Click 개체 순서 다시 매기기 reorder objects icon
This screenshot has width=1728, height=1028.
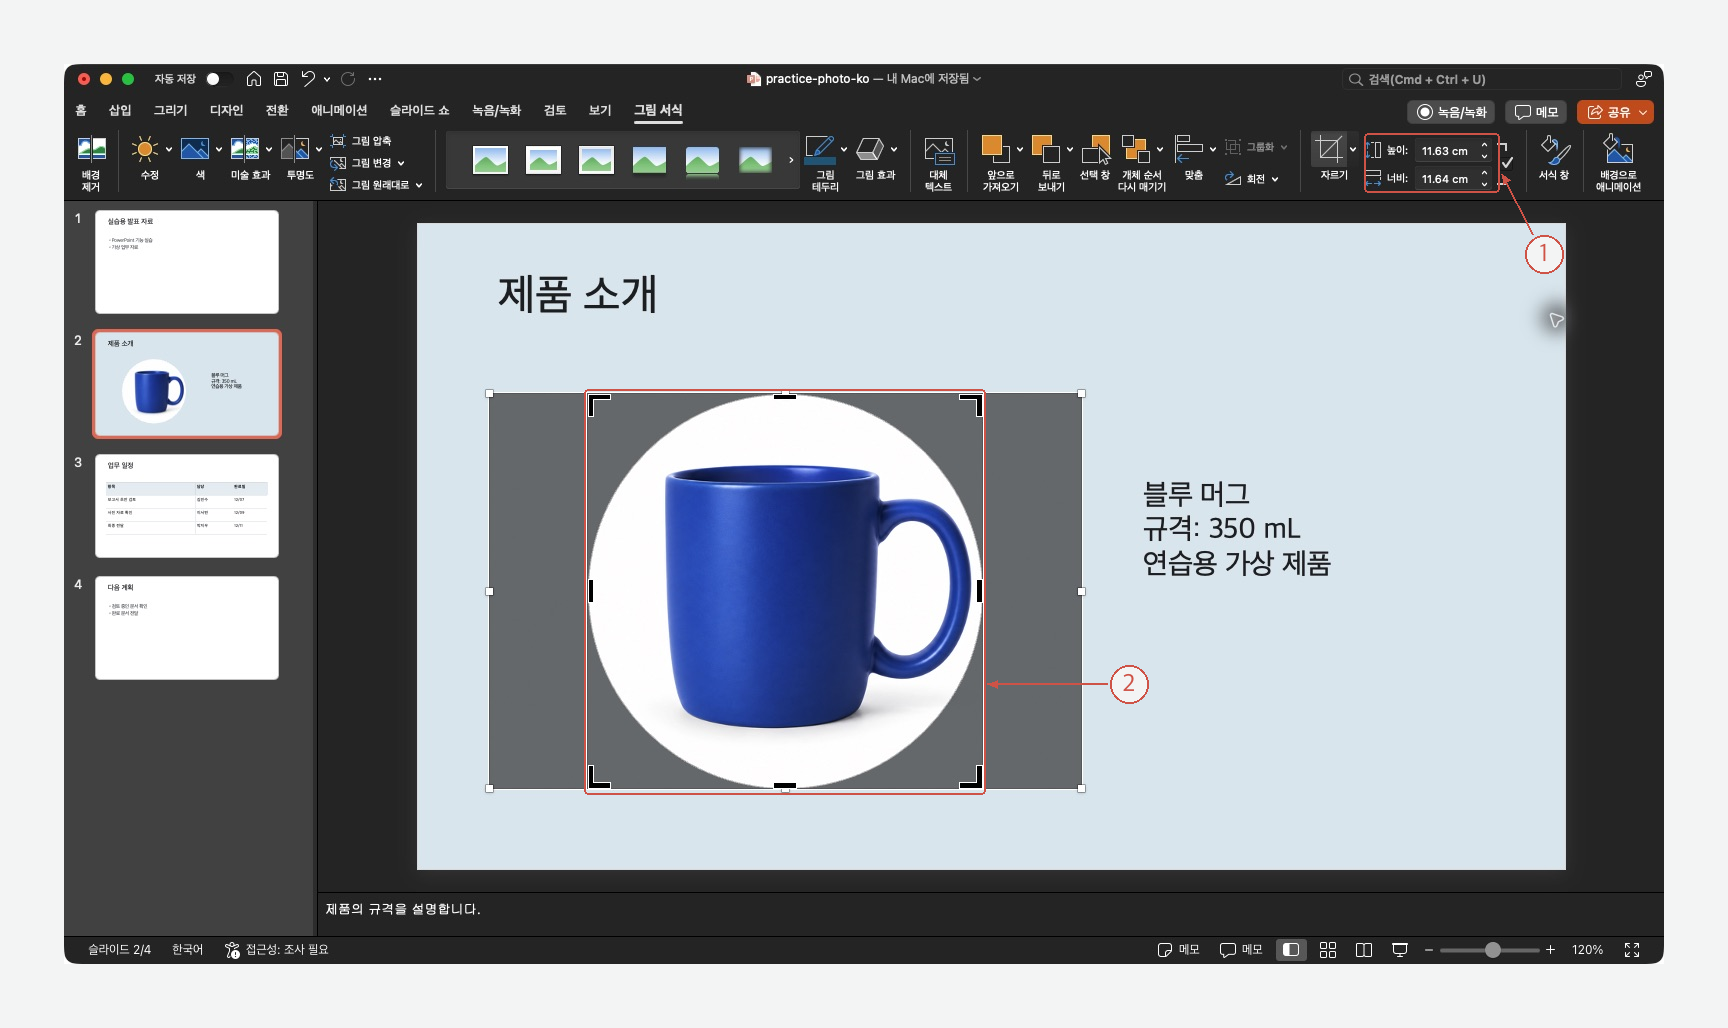coord(1136,149)
